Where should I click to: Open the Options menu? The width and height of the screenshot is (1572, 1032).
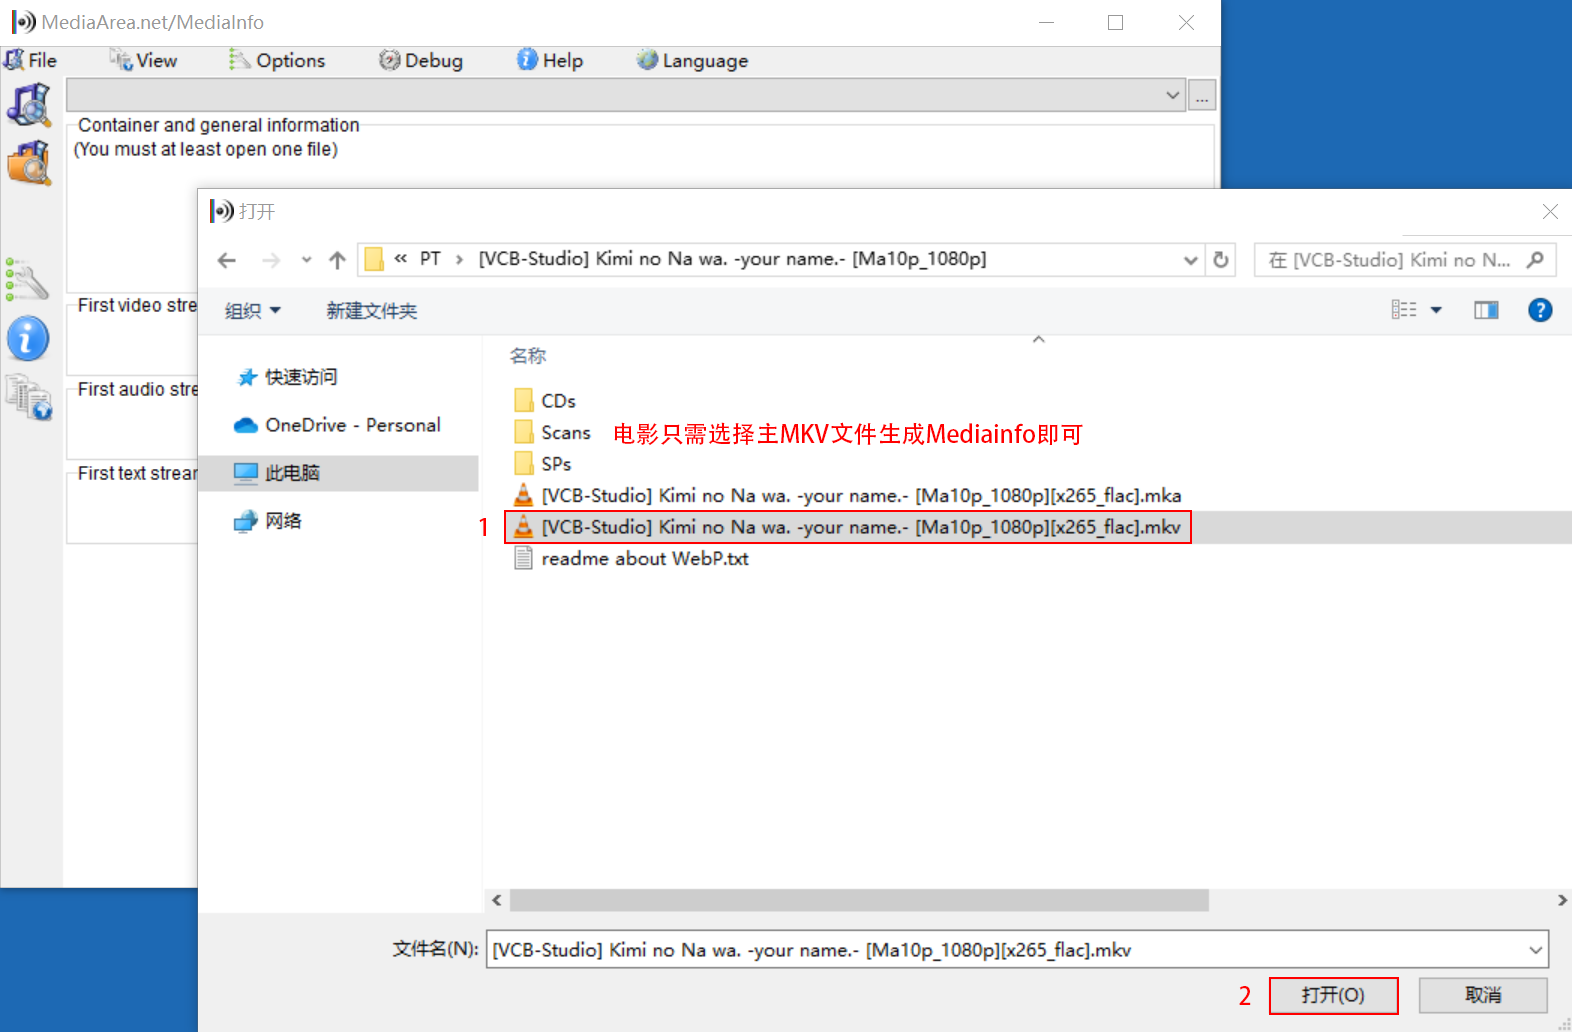(278, 61)
